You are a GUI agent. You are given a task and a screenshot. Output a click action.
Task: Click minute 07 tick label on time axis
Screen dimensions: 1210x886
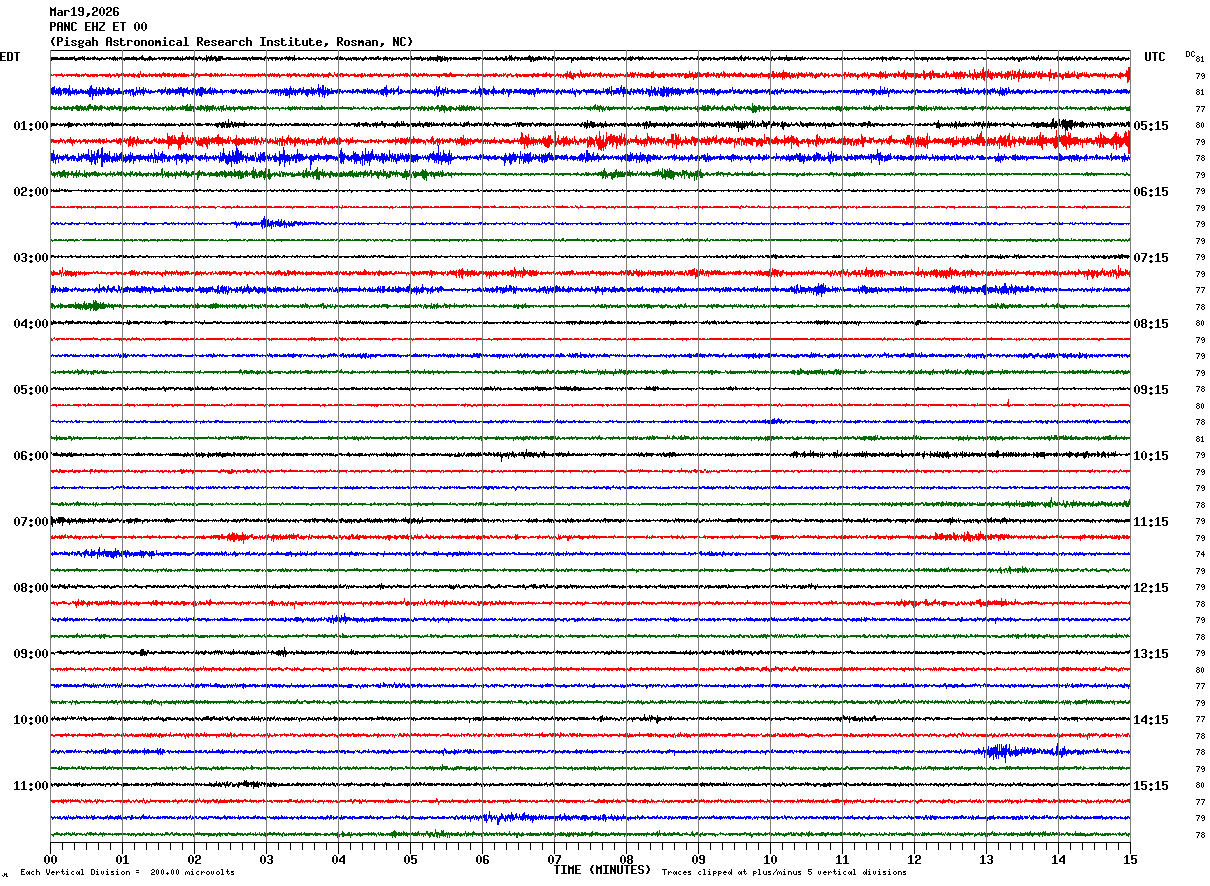point(554,859)
